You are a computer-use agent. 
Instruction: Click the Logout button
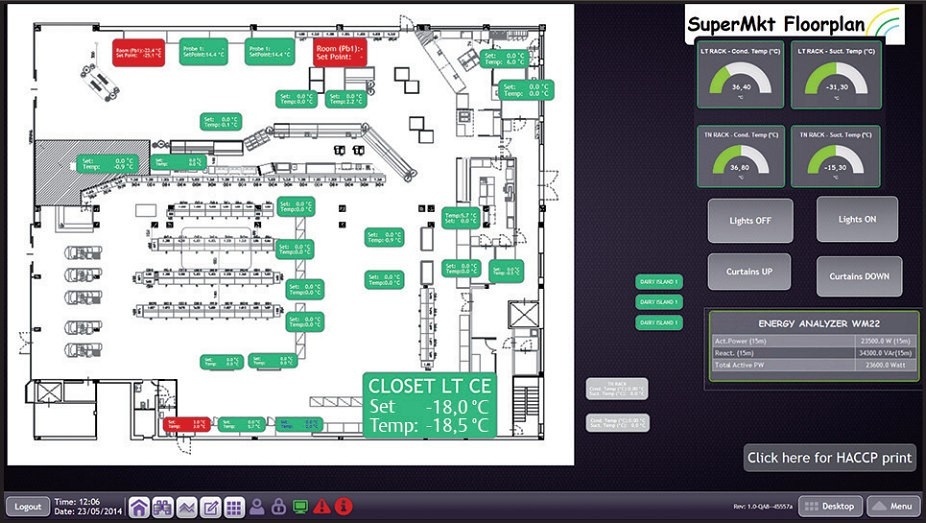coord(28,506)
